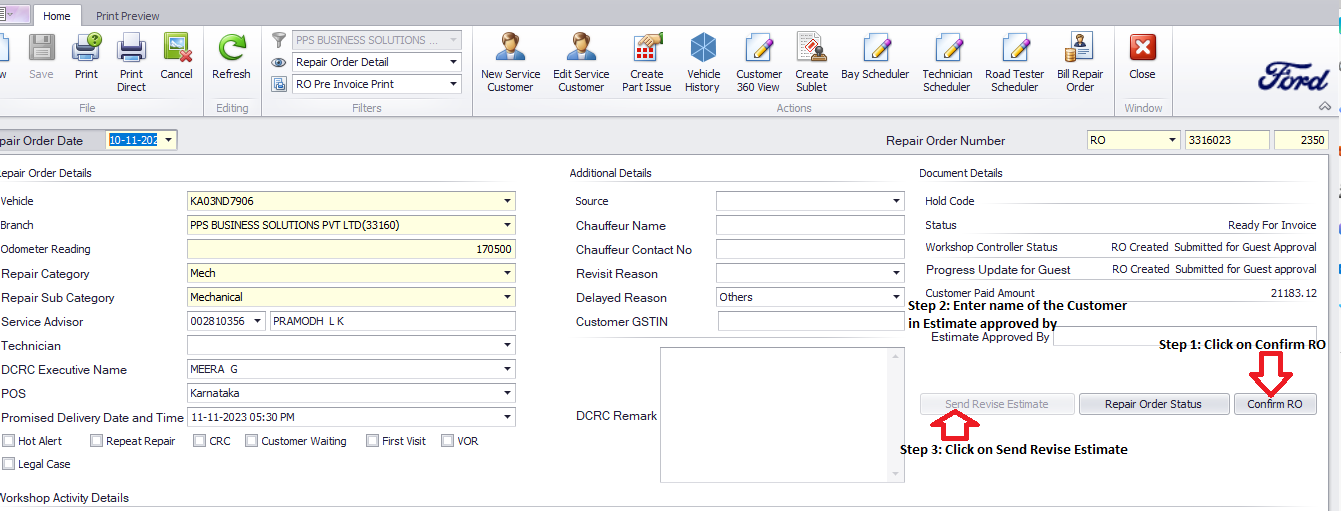The width and height of the screenshot is (1341, 511).
Task: Expand the Repair Order Date picker
Action: click(x=169, y=141)
